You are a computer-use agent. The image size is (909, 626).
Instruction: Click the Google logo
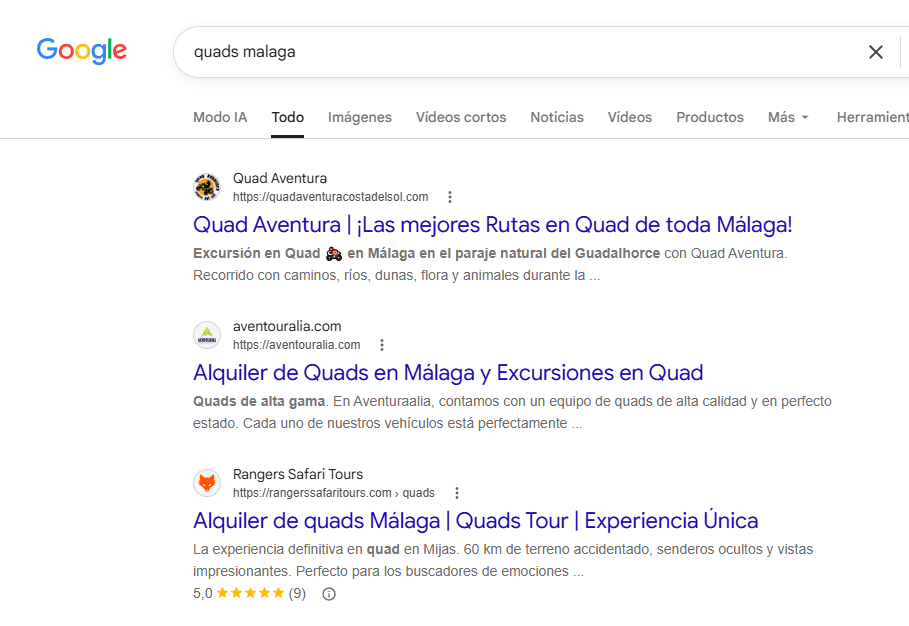point(82,50)
